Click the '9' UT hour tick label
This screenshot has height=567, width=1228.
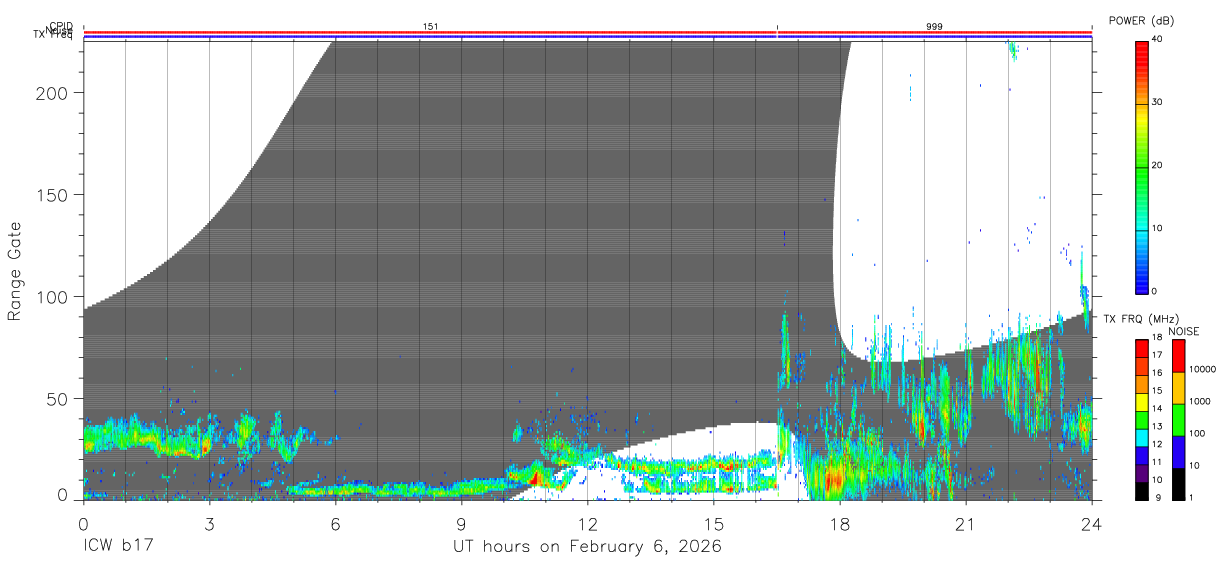click(461, 524)
